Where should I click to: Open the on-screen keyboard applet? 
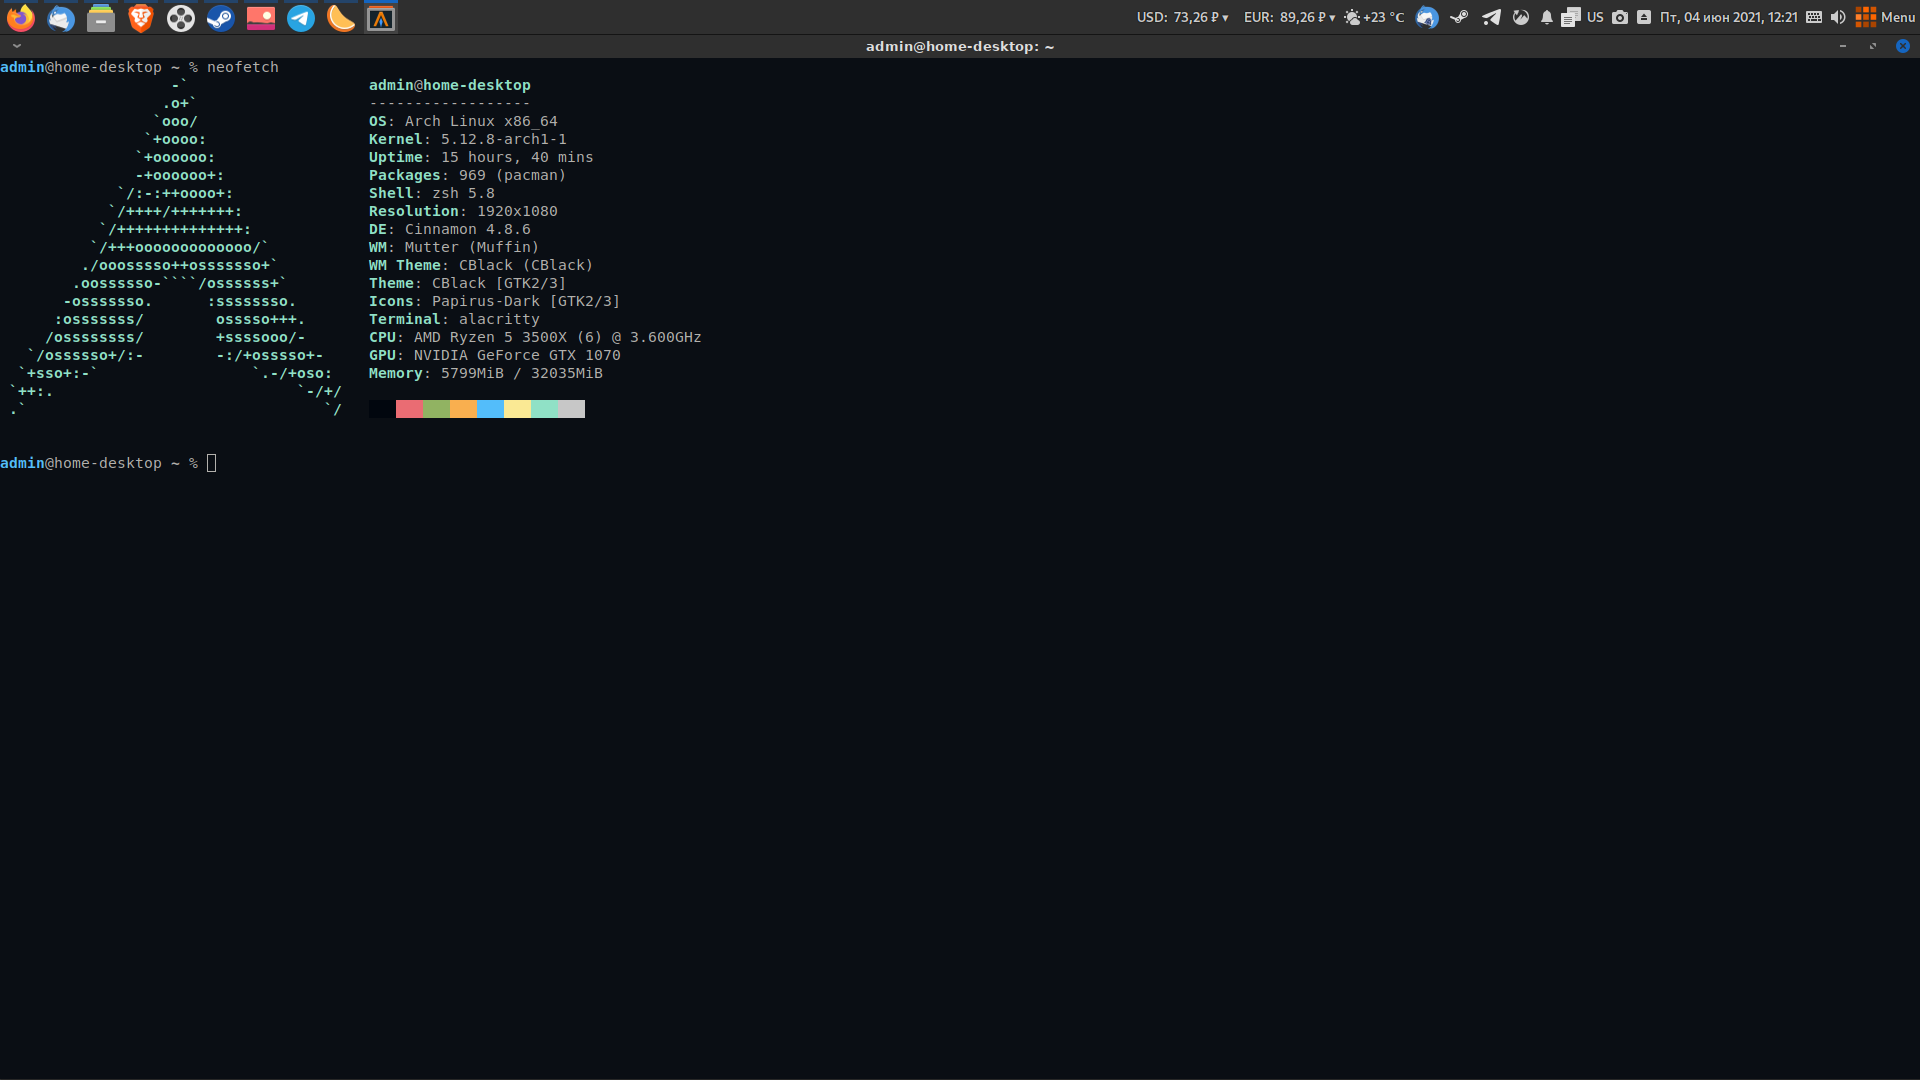(1814, 17)
